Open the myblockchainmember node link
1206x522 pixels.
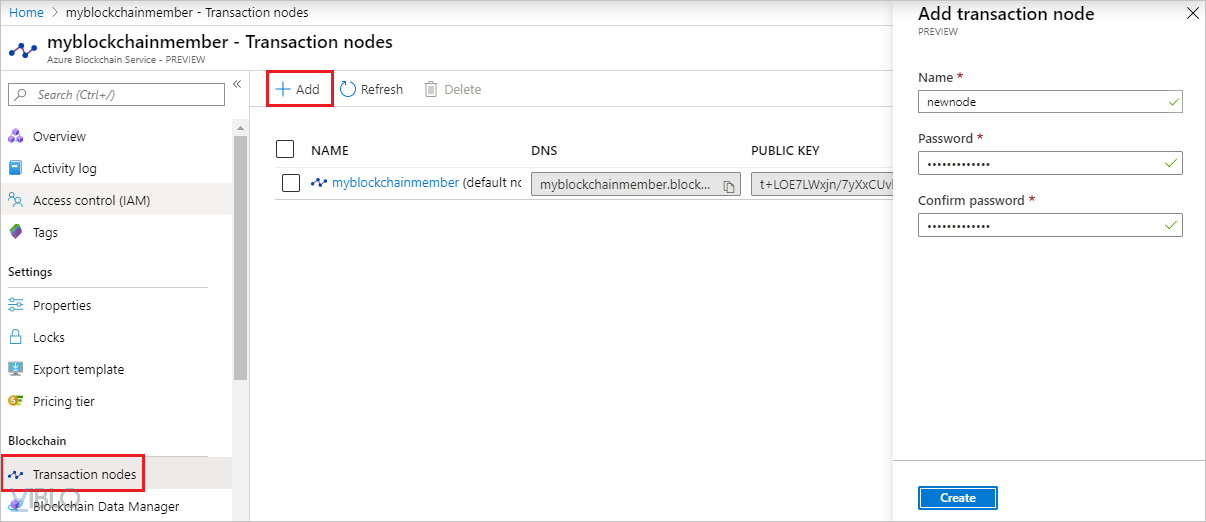[x=395, y=183]
